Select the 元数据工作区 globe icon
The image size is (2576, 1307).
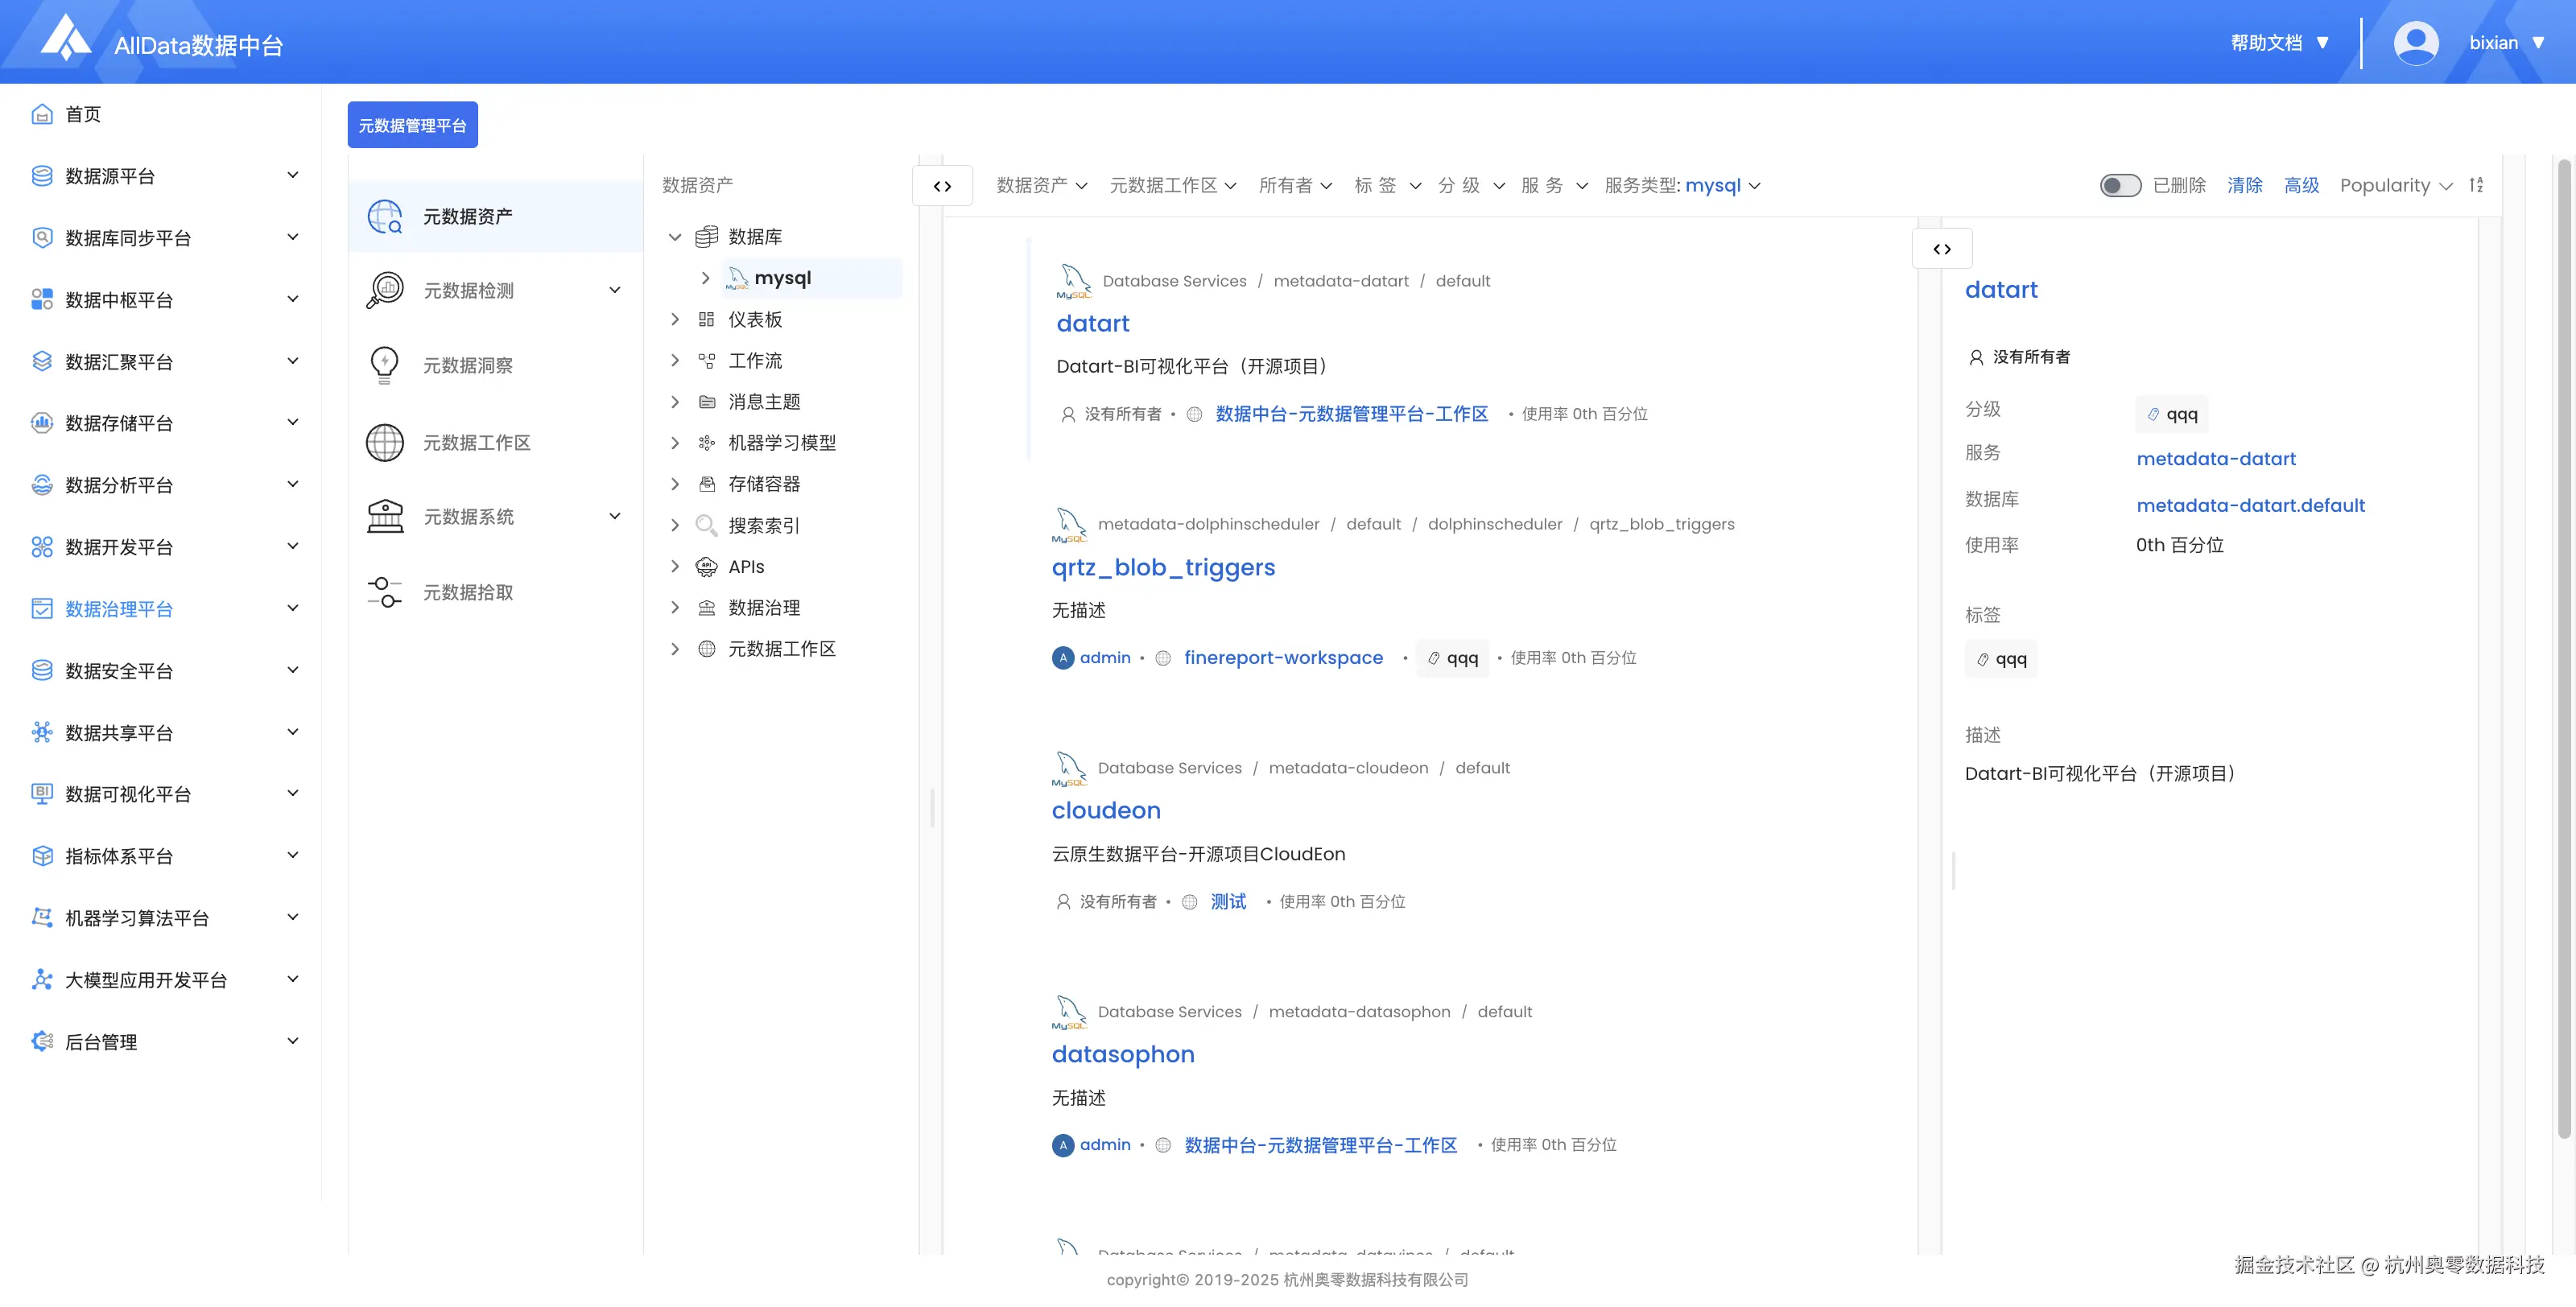[385, 442]
